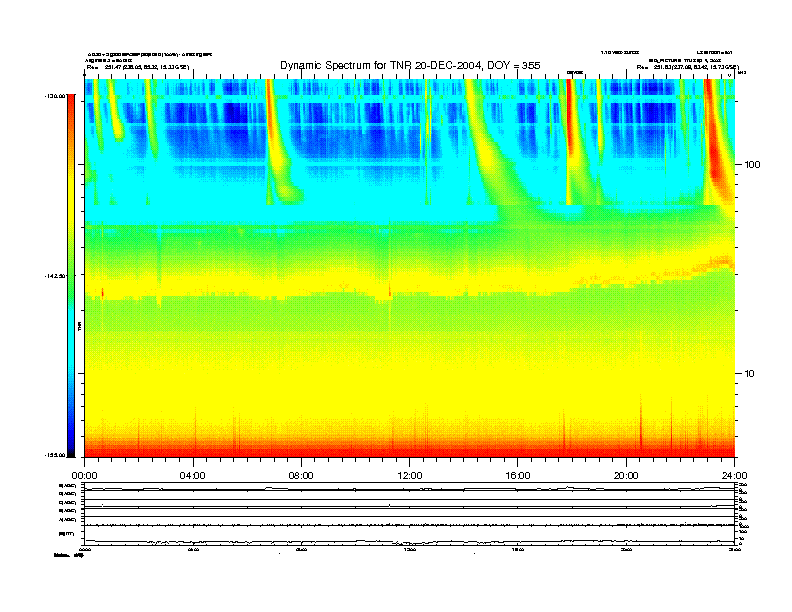Click the 20:00 time label on the spectrum axis
Viewport: 792px width, 612px height.
coord(626,476)
